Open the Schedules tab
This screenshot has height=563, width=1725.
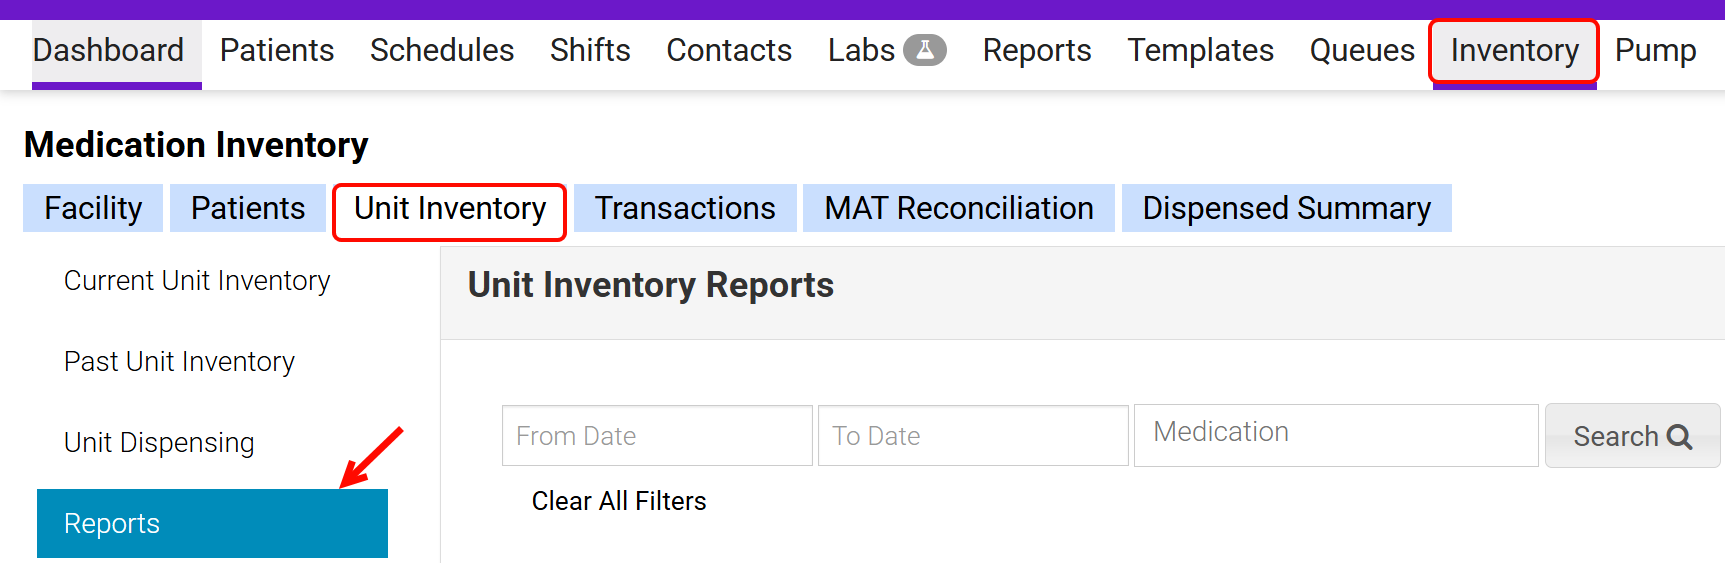tap(442, 50)
